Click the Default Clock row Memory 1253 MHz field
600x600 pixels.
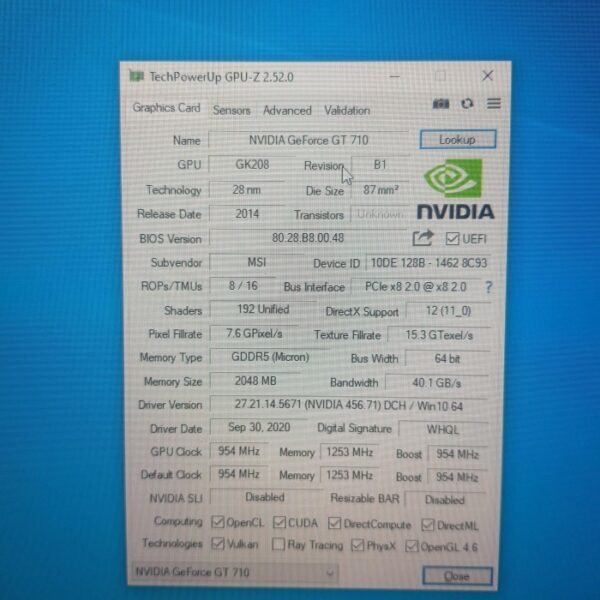click(x=349, y=475)
